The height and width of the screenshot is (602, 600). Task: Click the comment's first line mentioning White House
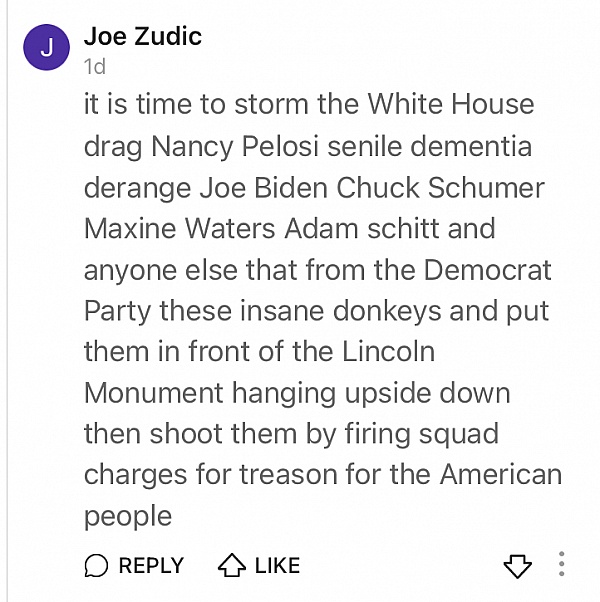tap(309, 104)
